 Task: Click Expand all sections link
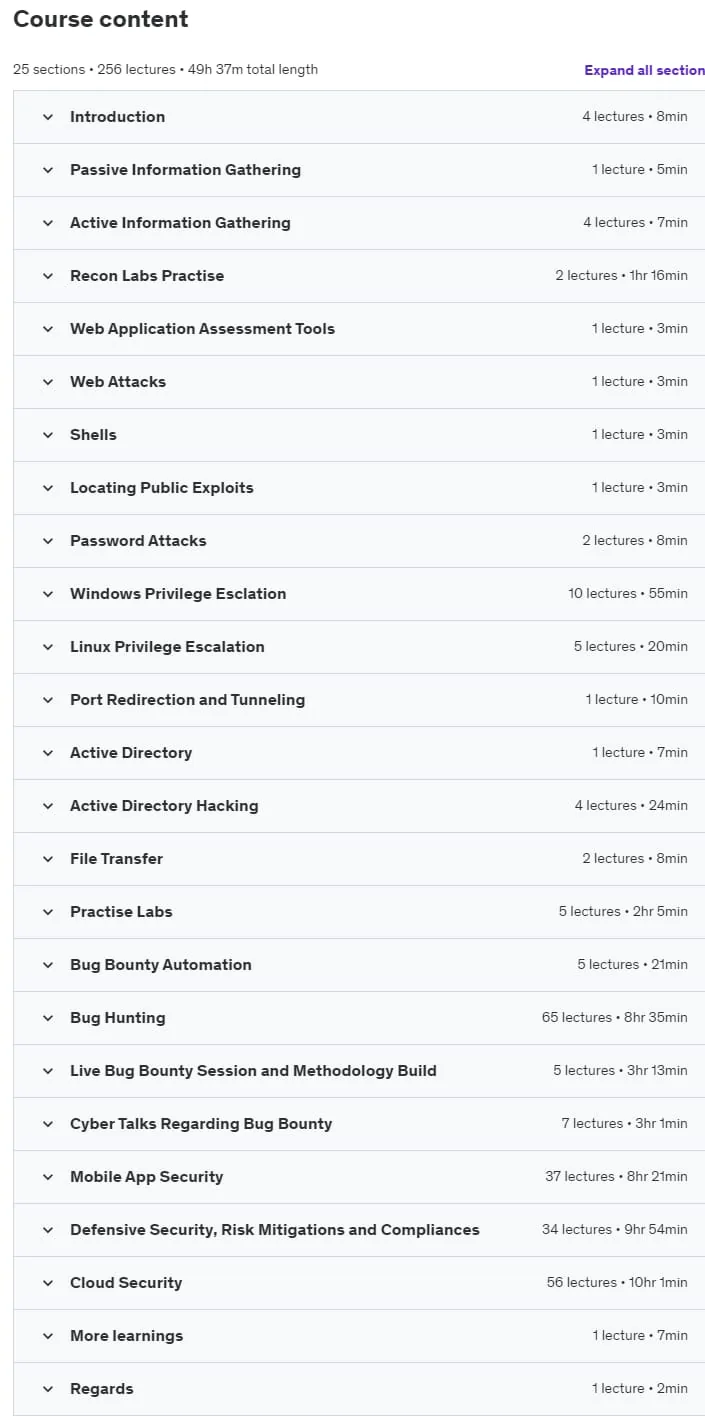coord(644,70)
